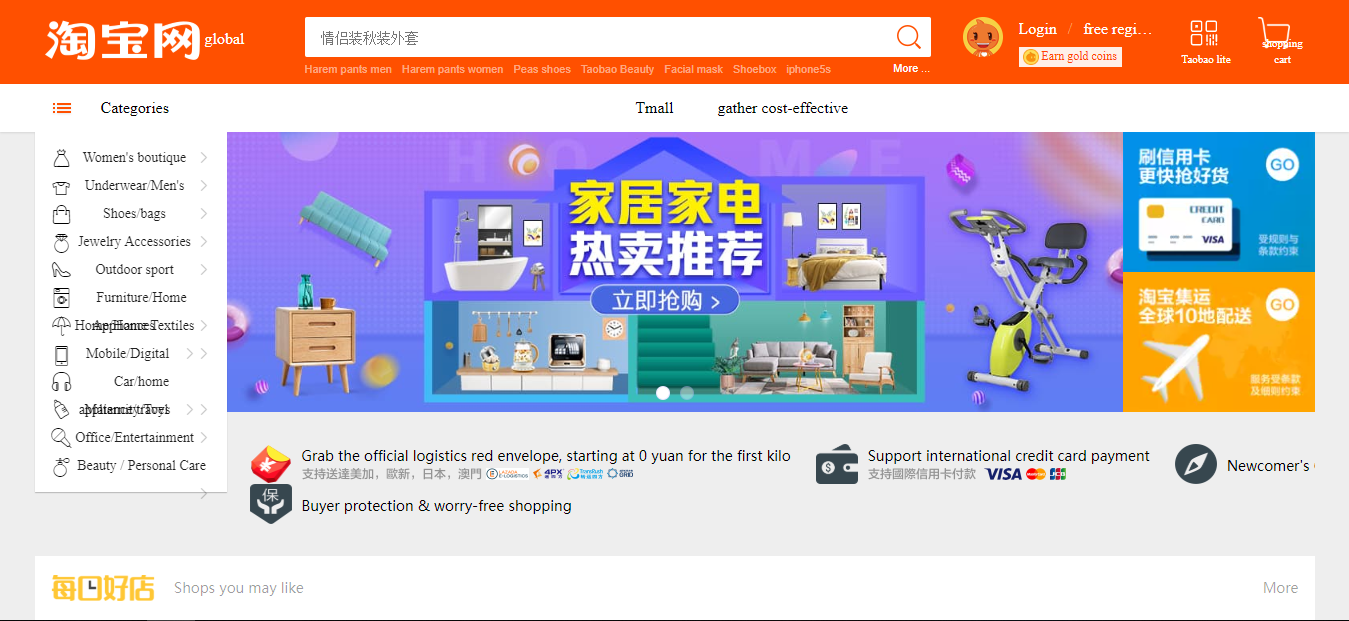Viewport: 1349px width, 621px height.
Task: Click the Earn gold coins badge
Action: 1070,57
